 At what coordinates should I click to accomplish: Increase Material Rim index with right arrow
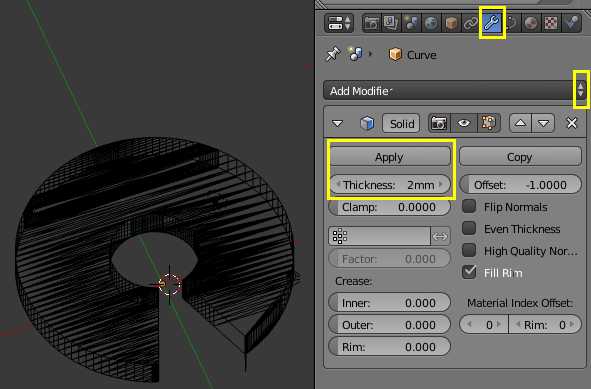pyautogui.click(x=572, y=324)
